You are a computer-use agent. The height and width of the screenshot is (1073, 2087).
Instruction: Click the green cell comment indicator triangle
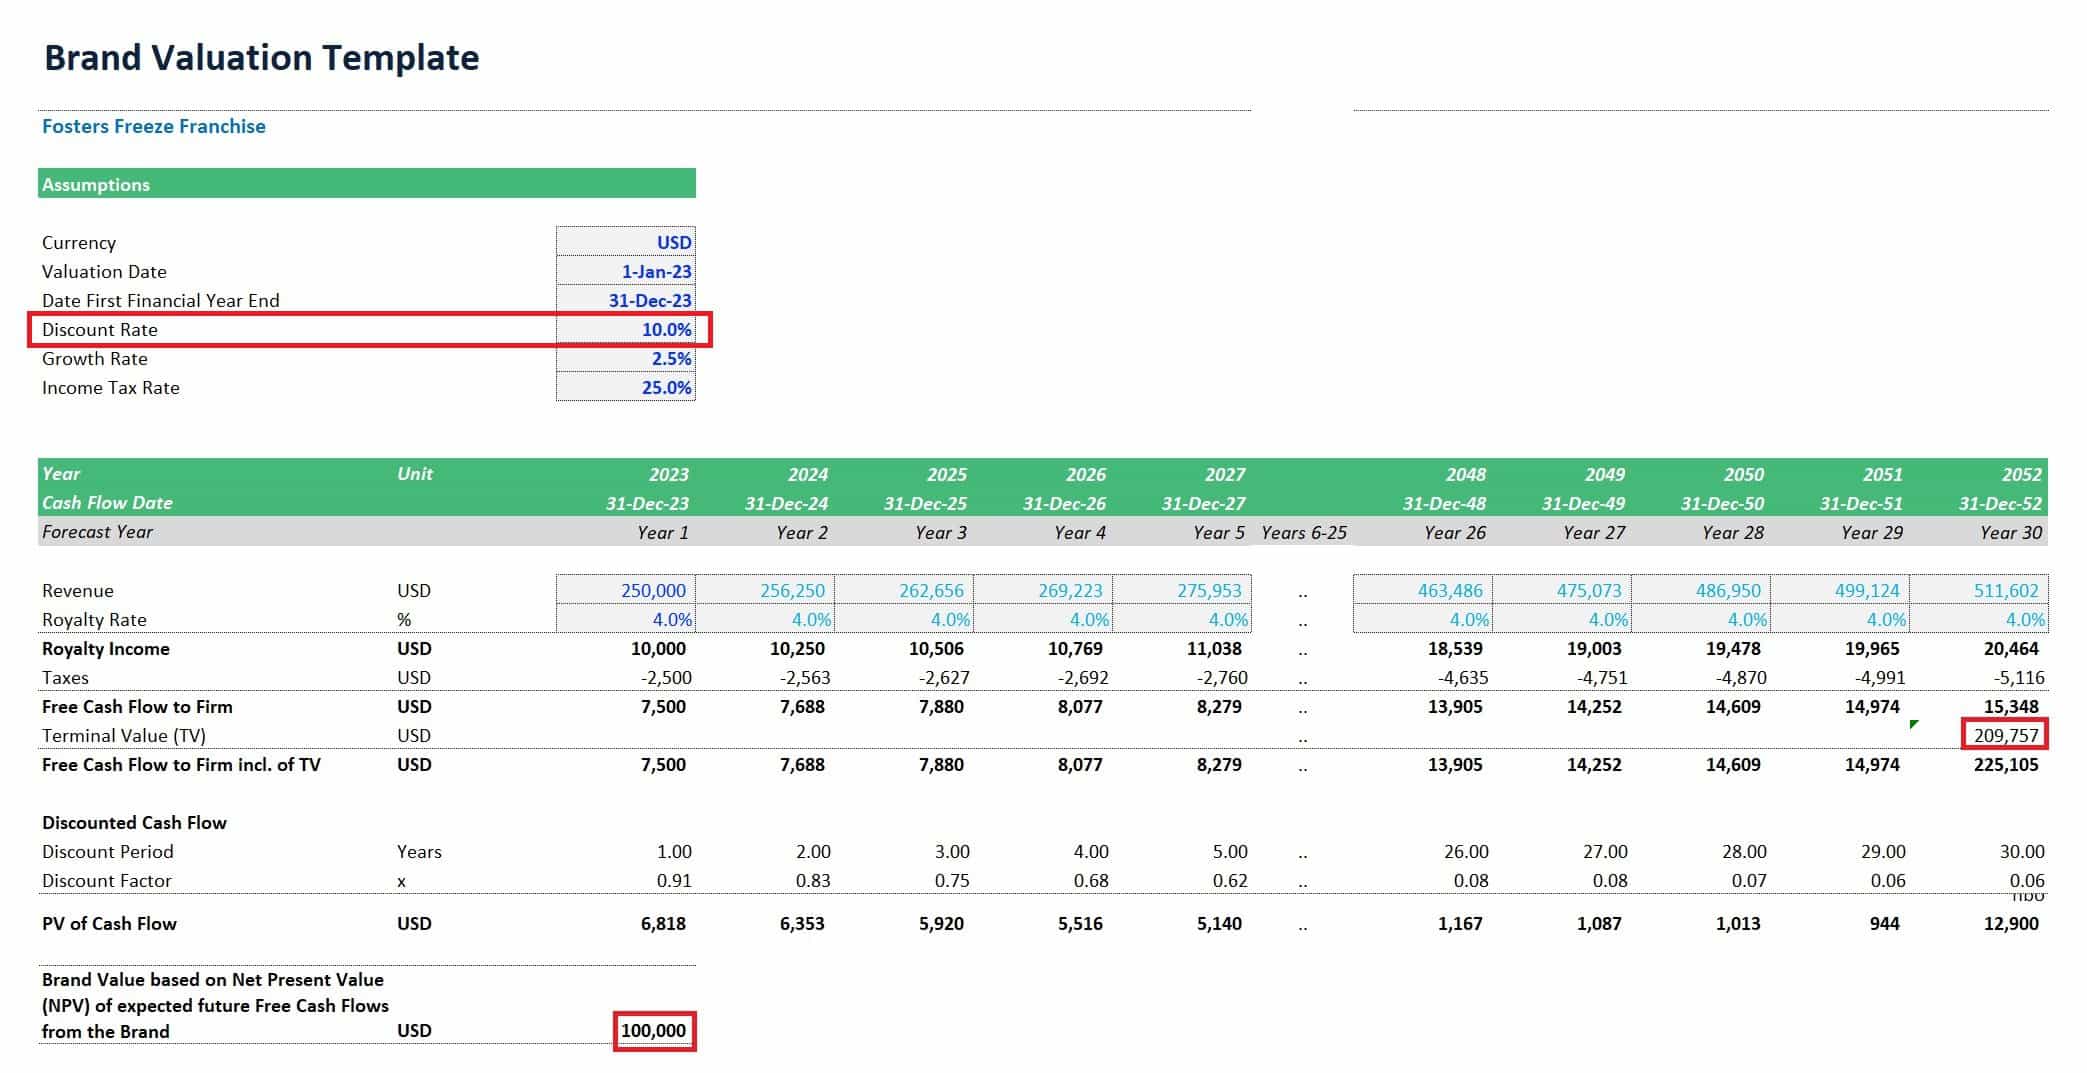point(1914,723)
